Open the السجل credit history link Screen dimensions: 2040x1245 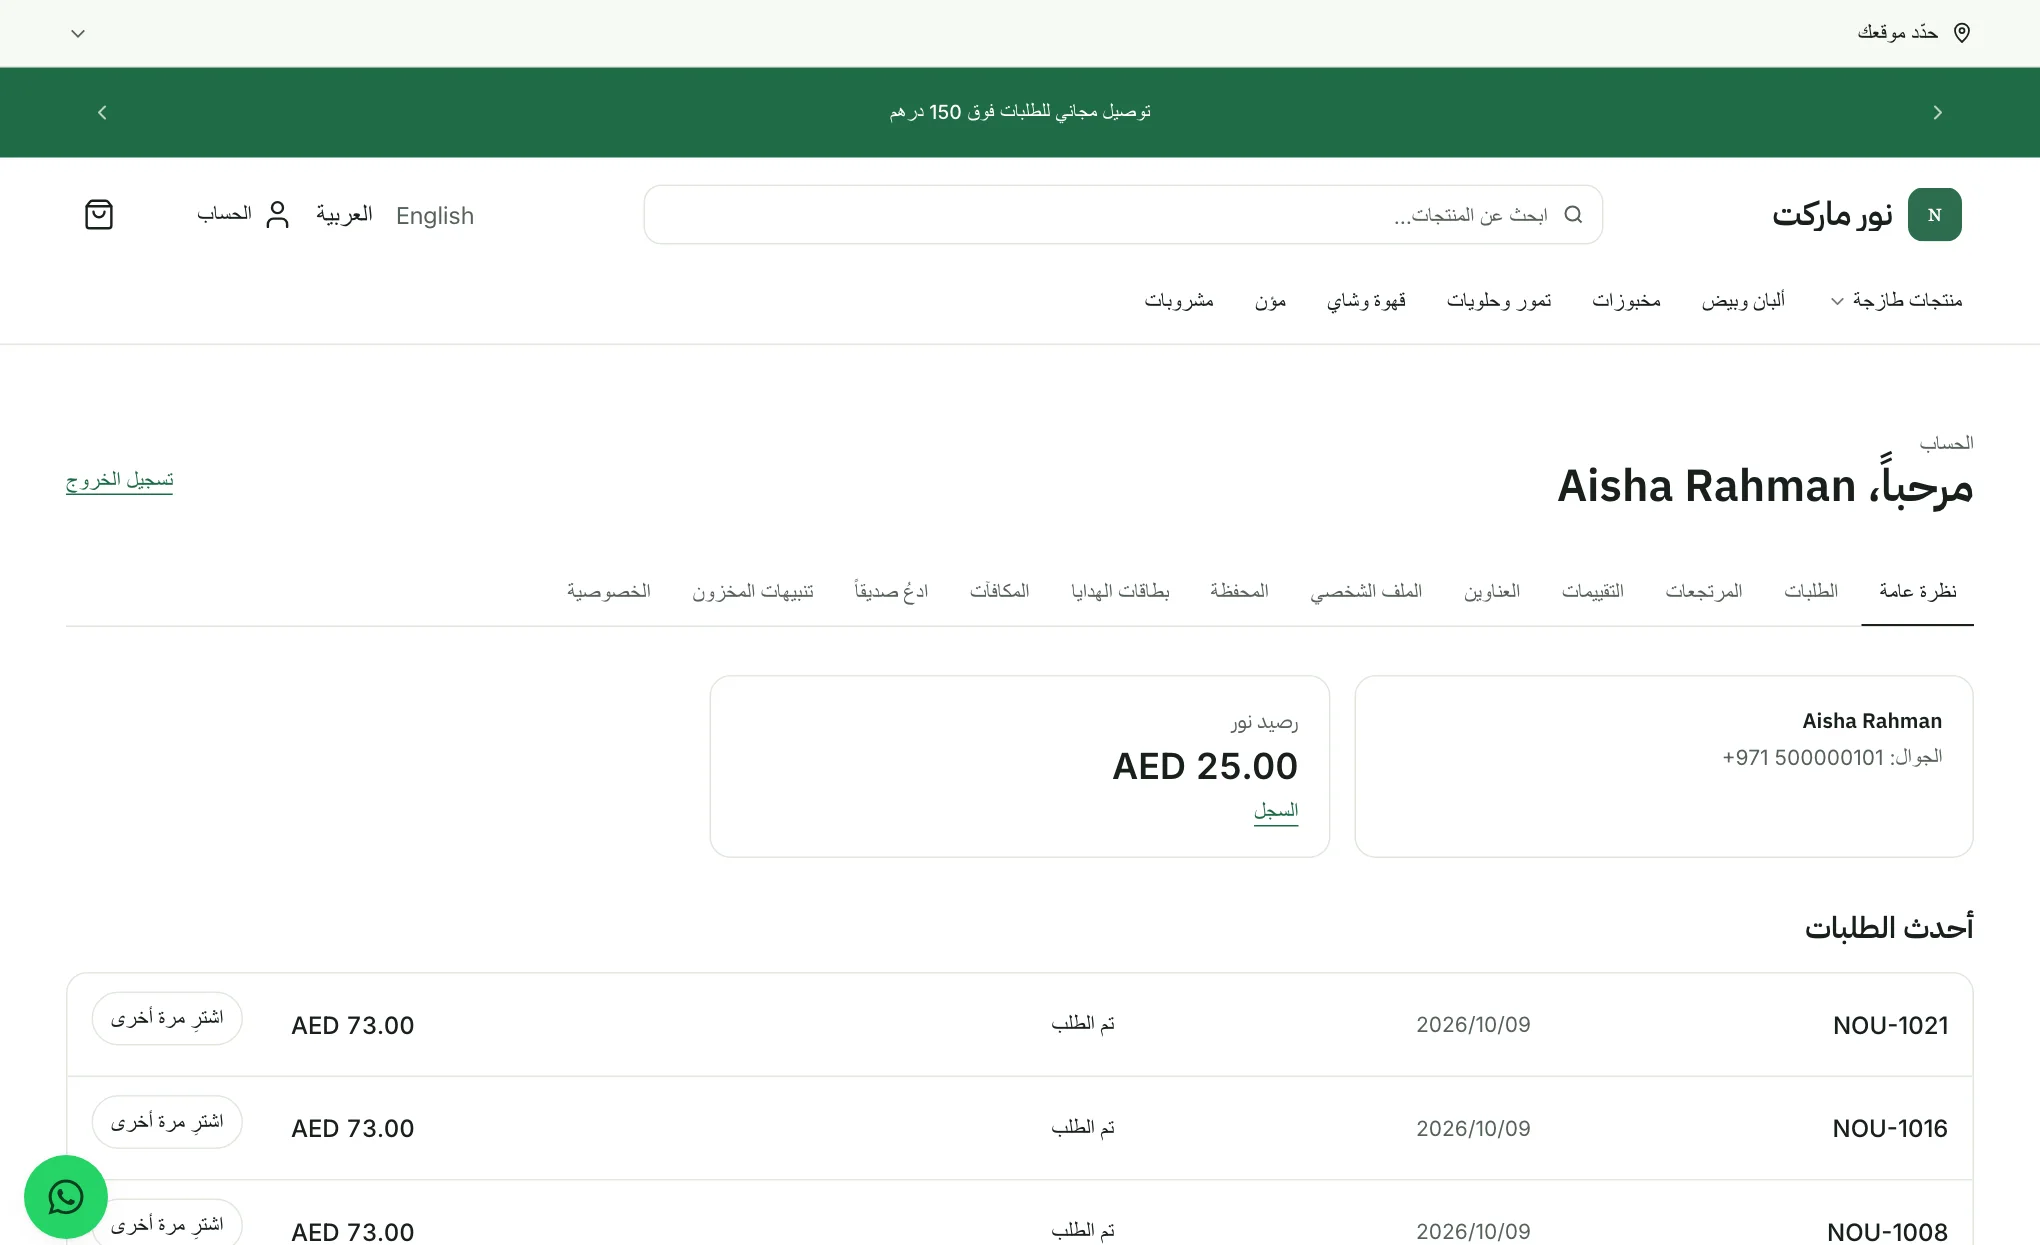click(x=1276, y=810)
